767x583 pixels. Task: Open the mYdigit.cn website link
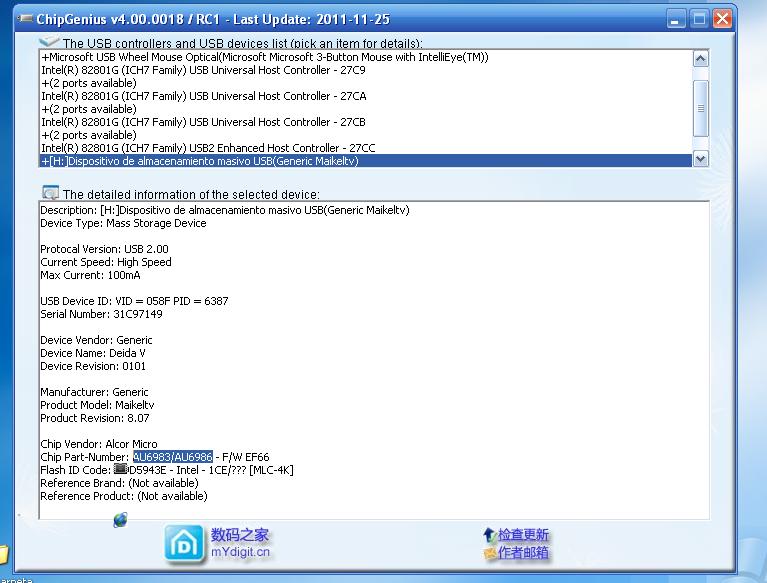pos(240,552)
